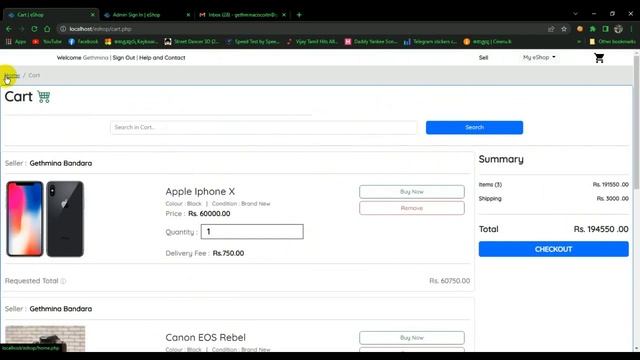
Task: Open Telegram stickers bookmark
Action: (430, 42)
